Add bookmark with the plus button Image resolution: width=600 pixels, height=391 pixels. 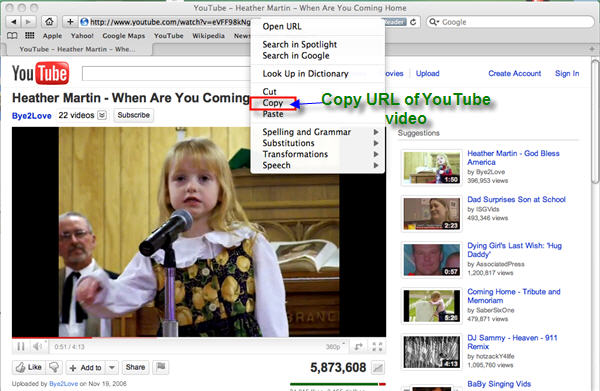[70, 22]
